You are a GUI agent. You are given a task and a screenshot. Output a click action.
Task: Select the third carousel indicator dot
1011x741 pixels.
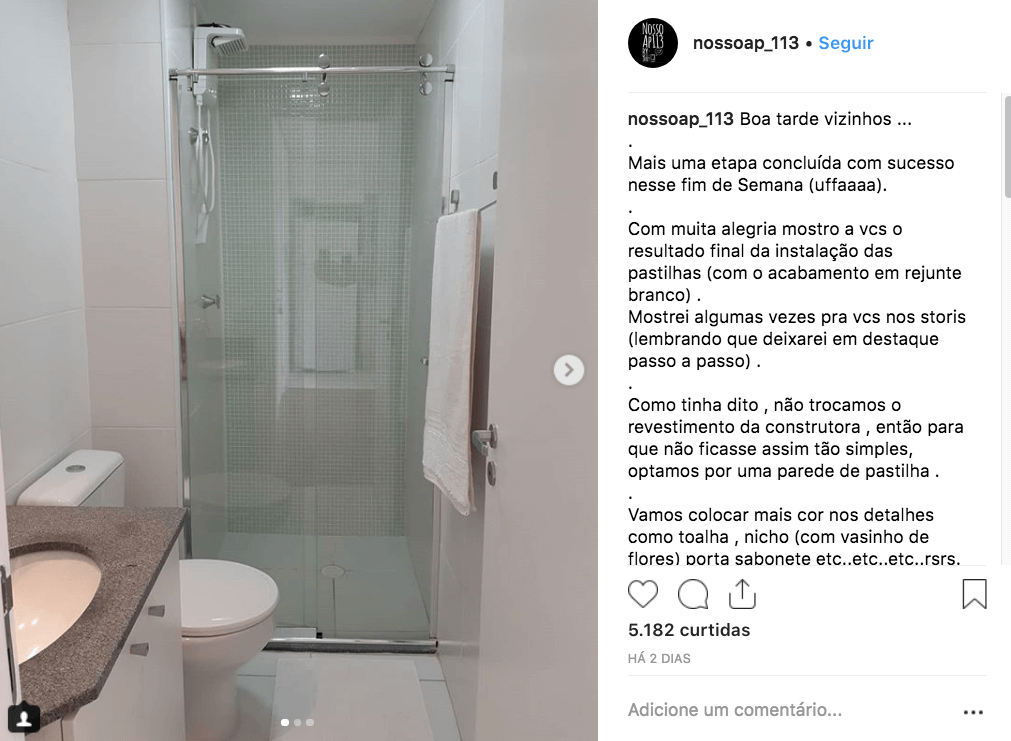(309, 722)
